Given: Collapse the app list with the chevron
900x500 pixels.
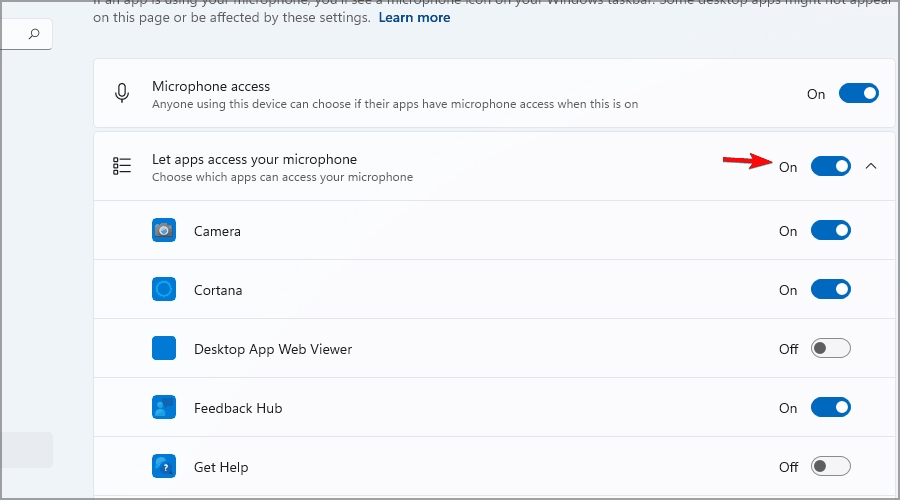Looking at the screenshot, I should coord(871,166).
